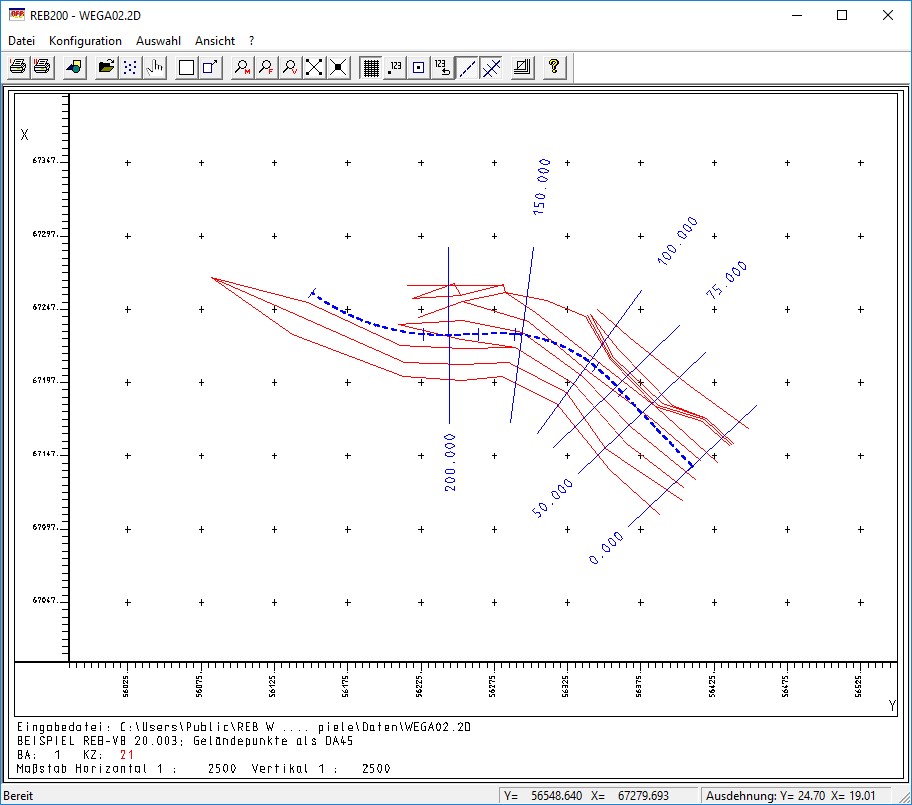Toggle the grid display icon
Image resolution: width=912 pixels, height=805 pixels.
371,67
